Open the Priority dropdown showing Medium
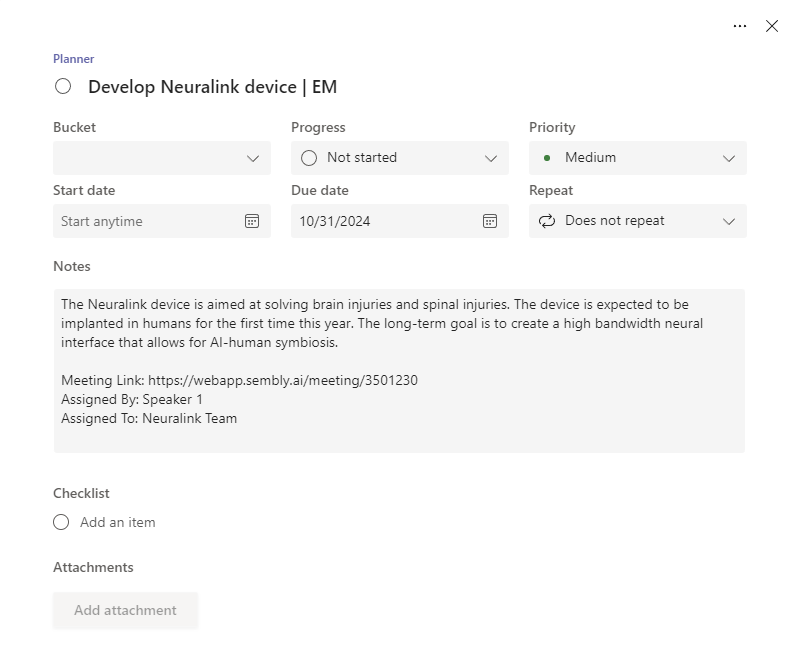The width and height of the screenshot is (799, 659). tap(637, 158)
